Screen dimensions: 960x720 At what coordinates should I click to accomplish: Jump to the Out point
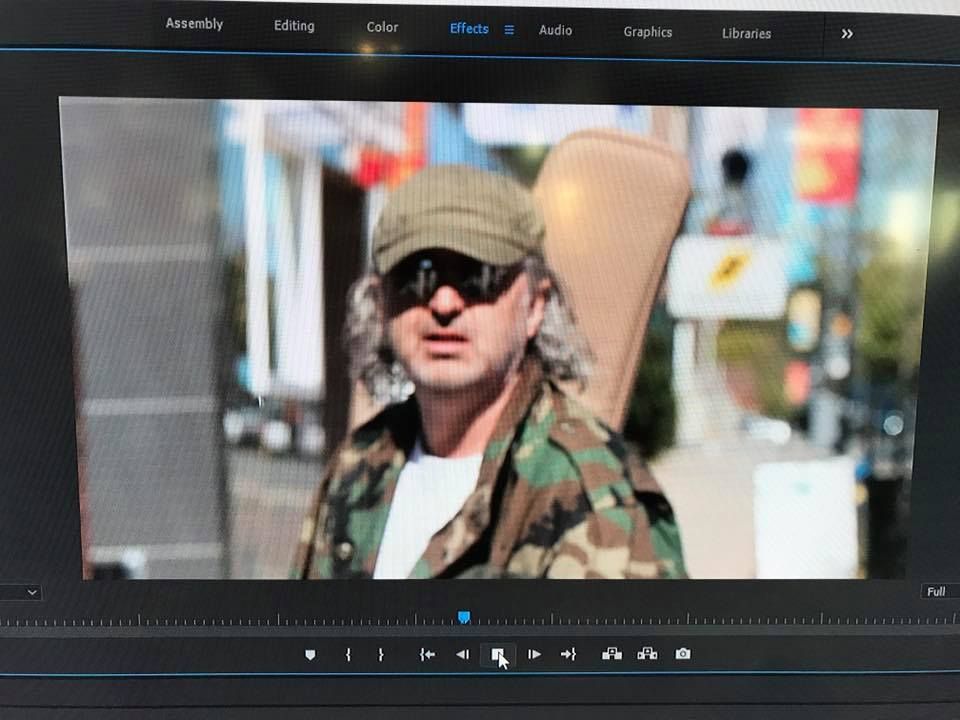[x=568, y=655]
